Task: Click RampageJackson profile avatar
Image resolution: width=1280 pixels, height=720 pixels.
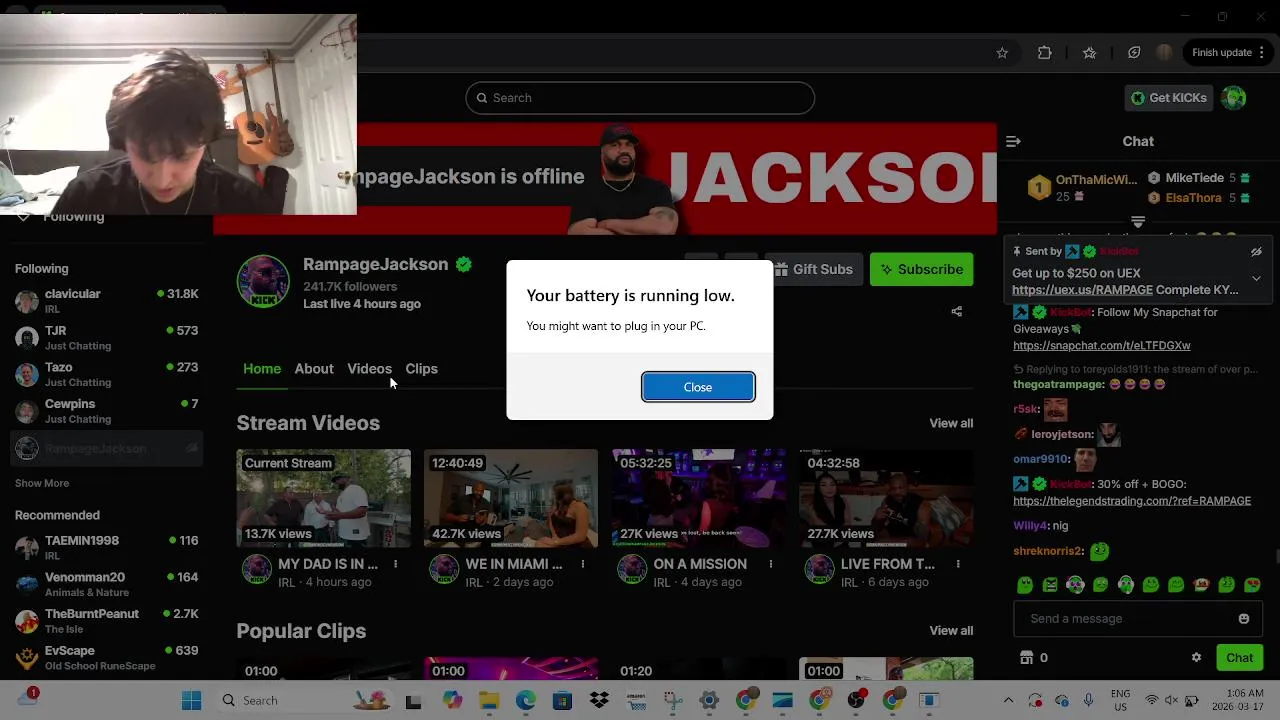Action: click(x=263, y=281)
